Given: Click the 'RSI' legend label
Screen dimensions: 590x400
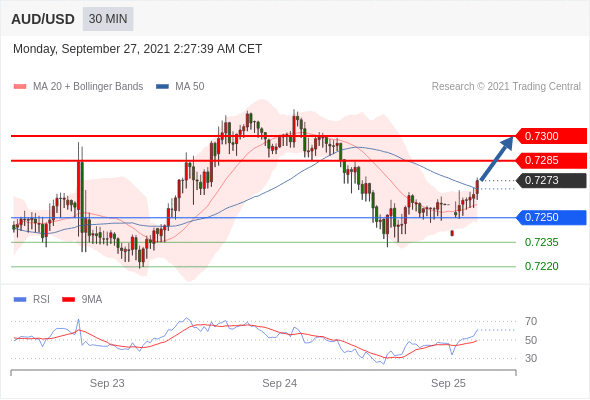Looking at the screenshot, I should click(41, 300).
